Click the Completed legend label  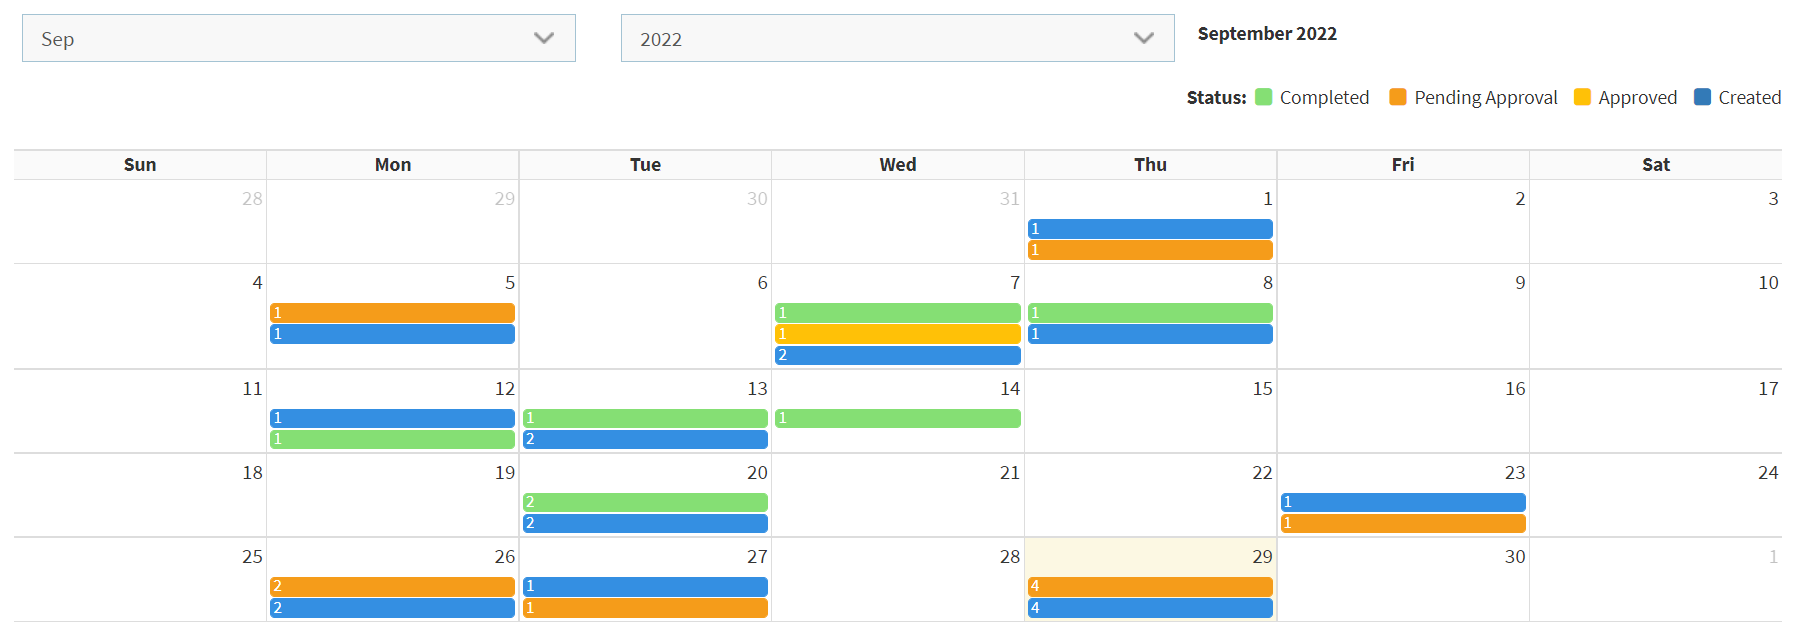point(1324,97)
